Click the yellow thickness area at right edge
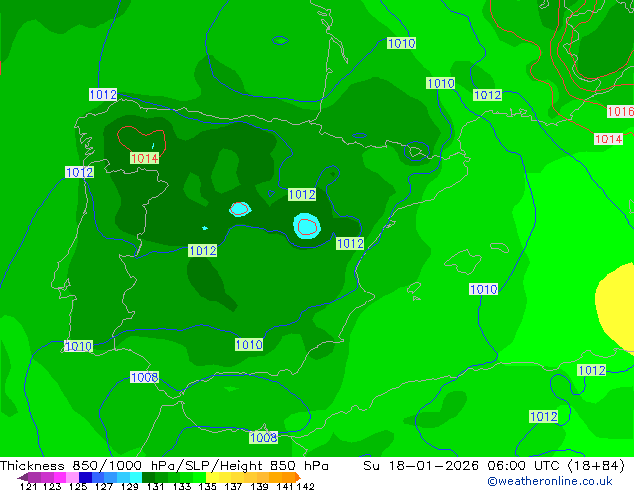 (617, 308)
